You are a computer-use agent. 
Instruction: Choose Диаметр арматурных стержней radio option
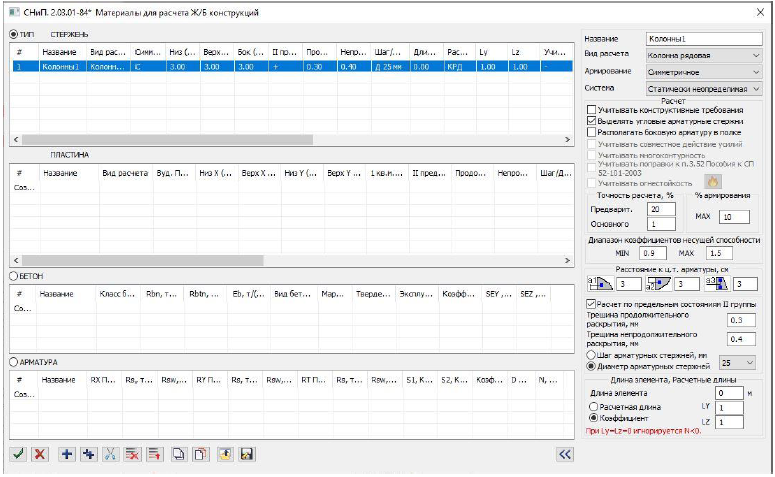pyautogui.click(x=591, y=366)
